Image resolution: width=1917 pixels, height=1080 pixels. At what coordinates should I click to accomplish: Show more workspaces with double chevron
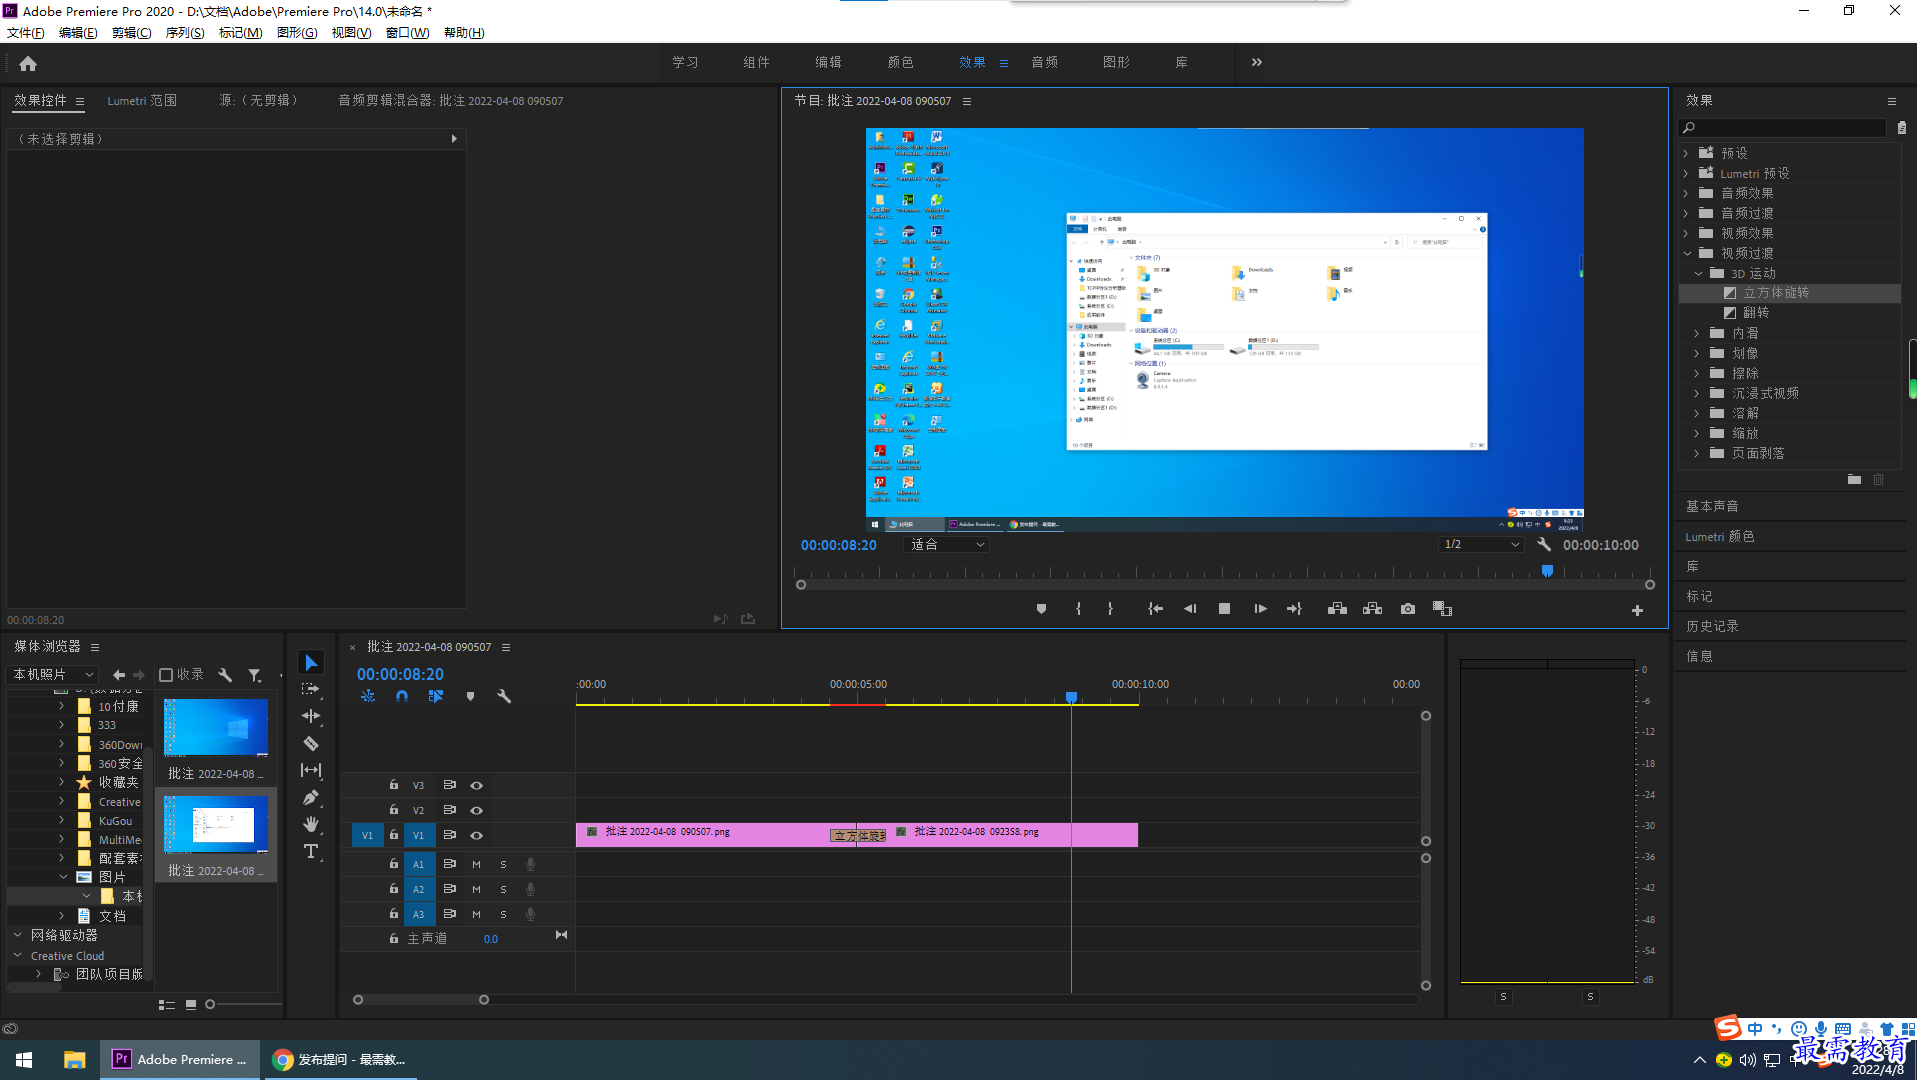point(1257,62)
